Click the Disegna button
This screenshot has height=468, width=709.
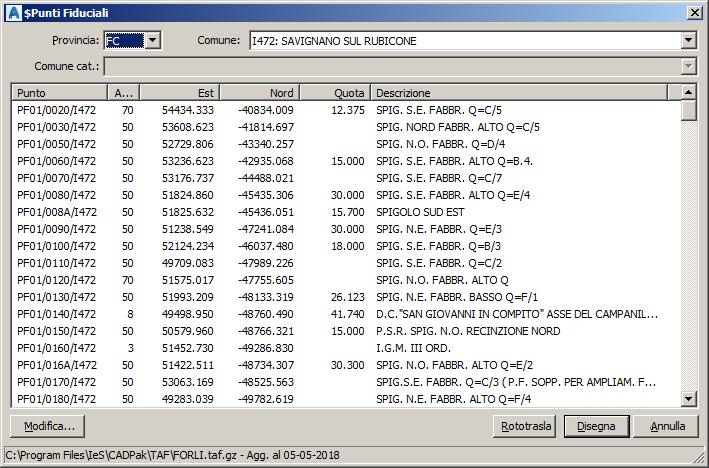[596, 426]
